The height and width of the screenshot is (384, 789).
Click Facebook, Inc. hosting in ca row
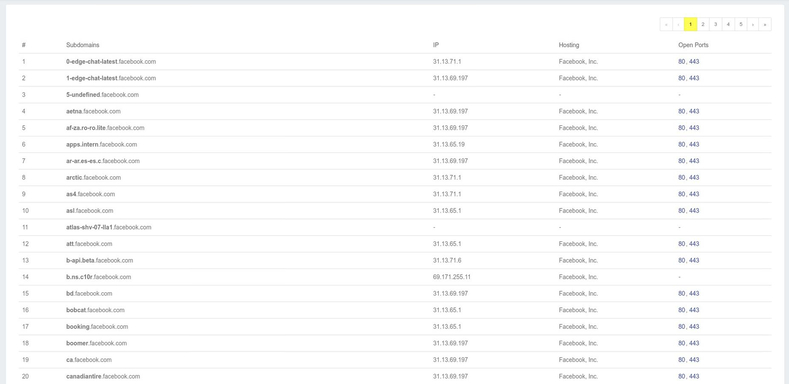pyautogui.click(x=578, y=360)
